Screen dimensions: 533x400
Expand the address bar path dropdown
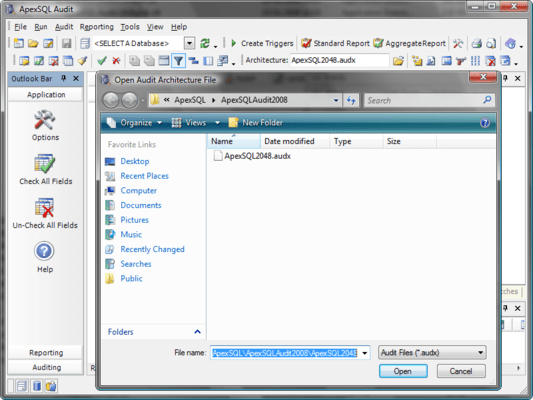coord(336,100)
